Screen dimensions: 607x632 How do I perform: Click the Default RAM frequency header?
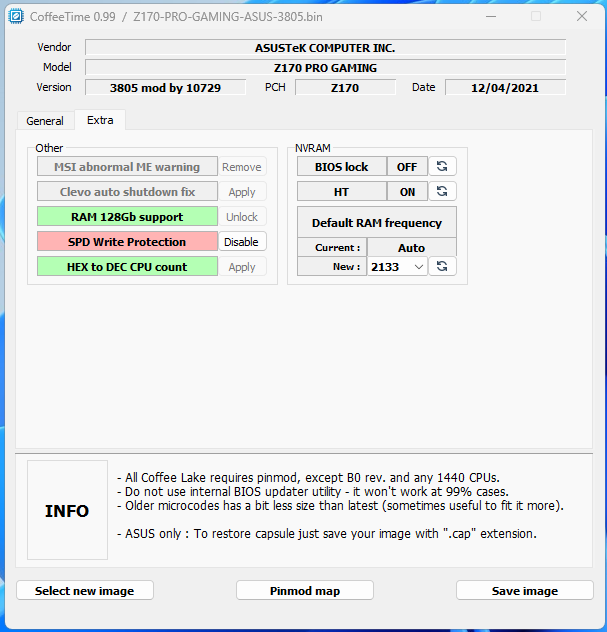coord(377,222)
